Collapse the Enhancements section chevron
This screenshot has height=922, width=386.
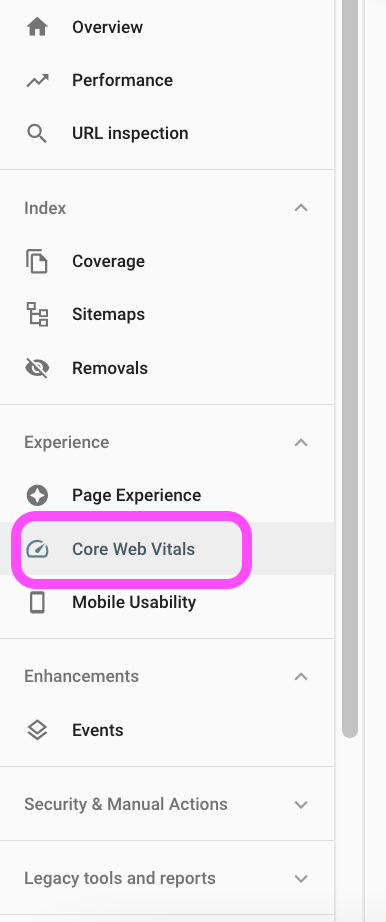301,676
